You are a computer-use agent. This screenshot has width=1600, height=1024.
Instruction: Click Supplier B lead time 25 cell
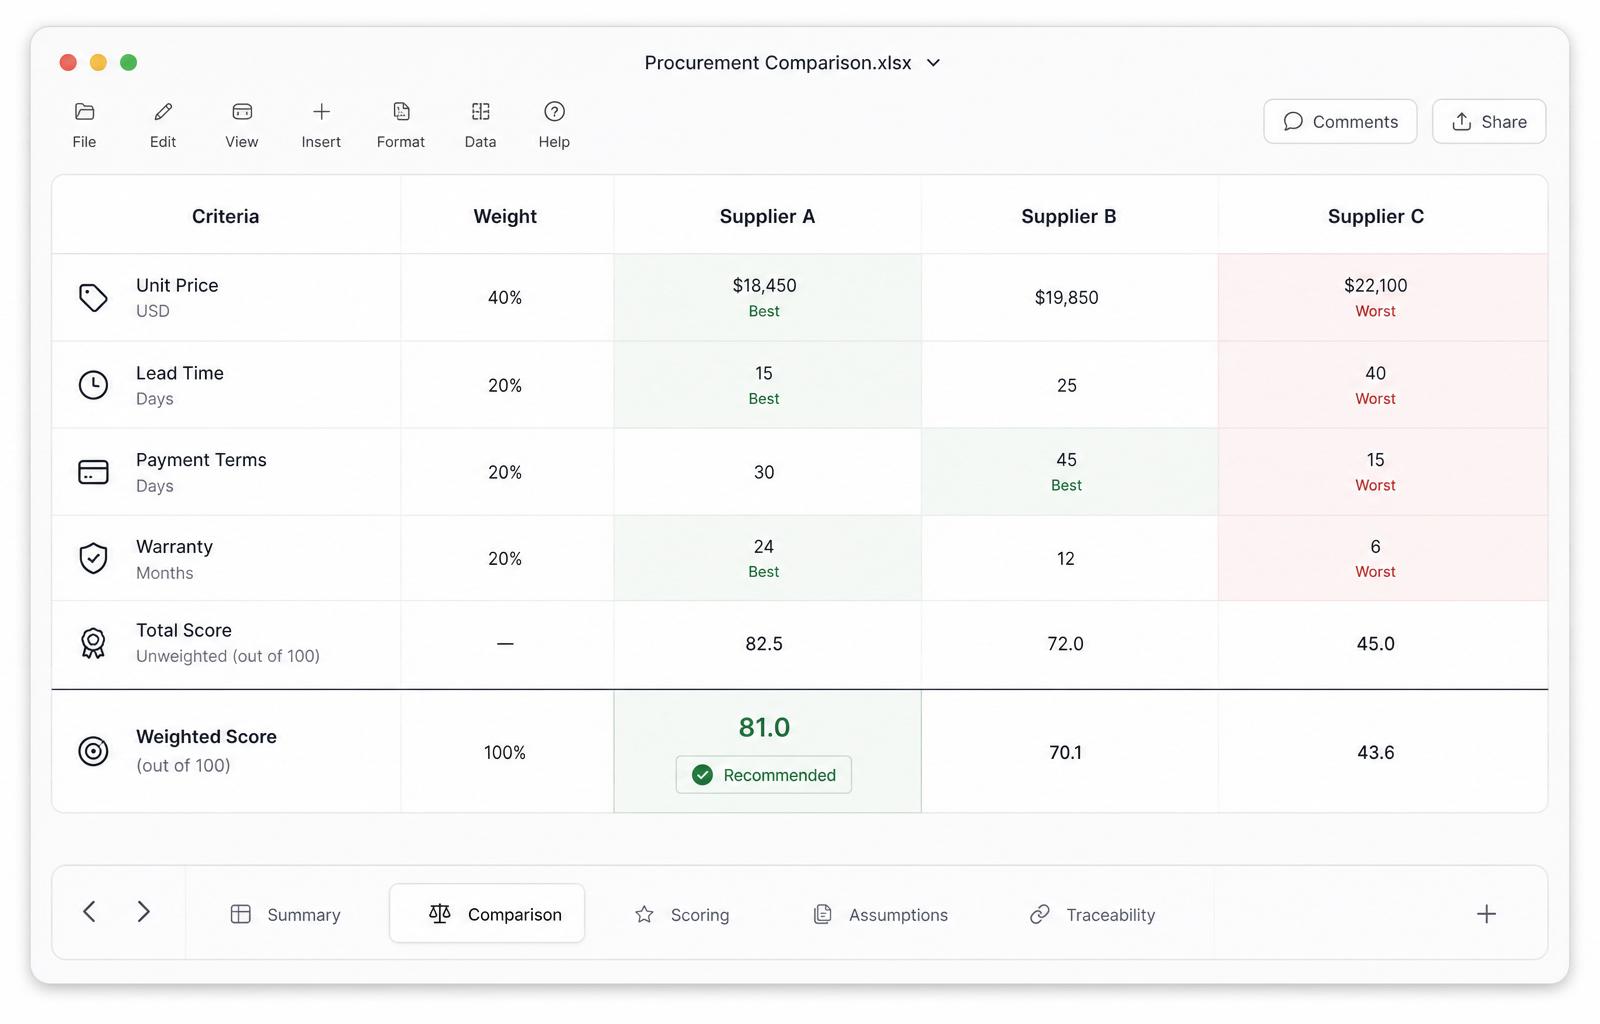click(1069, 385)
